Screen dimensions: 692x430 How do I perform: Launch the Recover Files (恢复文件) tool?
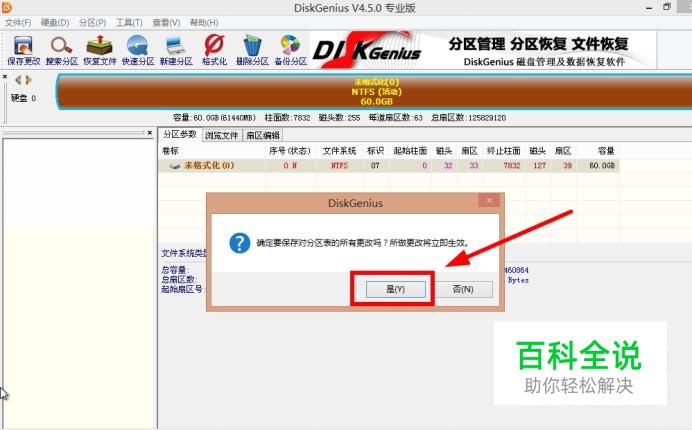coord(100,50)
